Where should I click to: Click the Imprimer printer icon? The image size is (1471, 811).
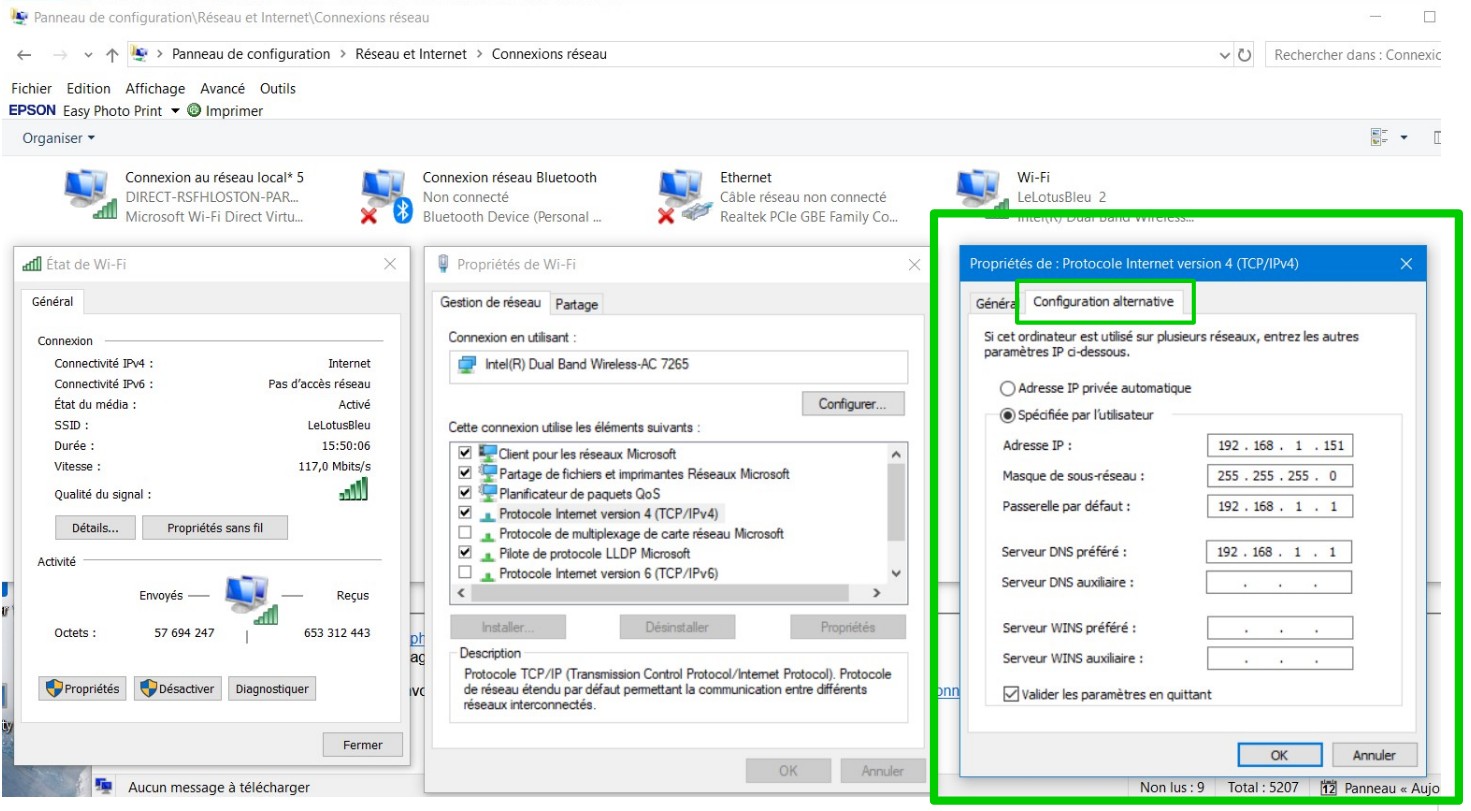(194, 111)
